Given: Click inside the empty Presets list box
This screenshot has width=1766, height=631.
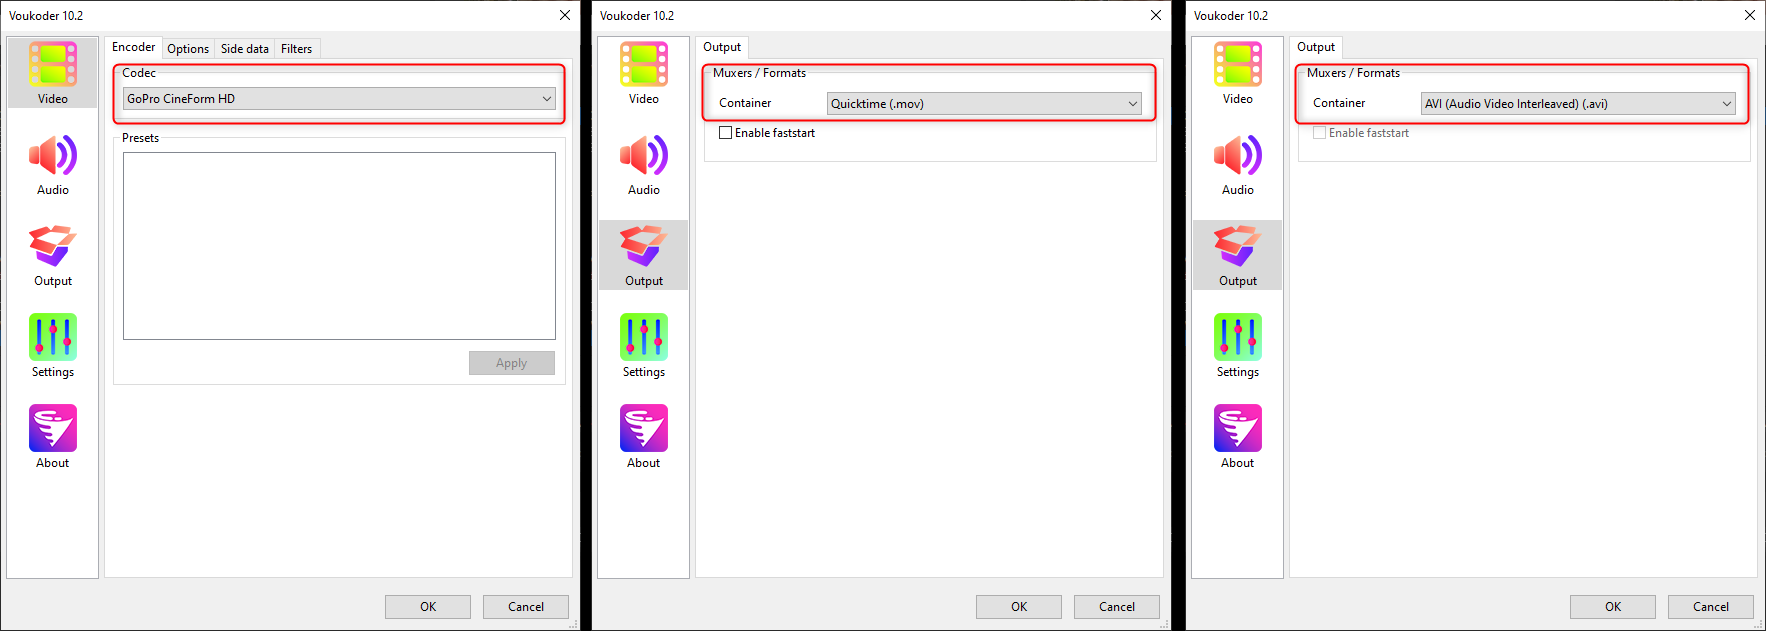Looking at the screenshot, I should point(339,246).
